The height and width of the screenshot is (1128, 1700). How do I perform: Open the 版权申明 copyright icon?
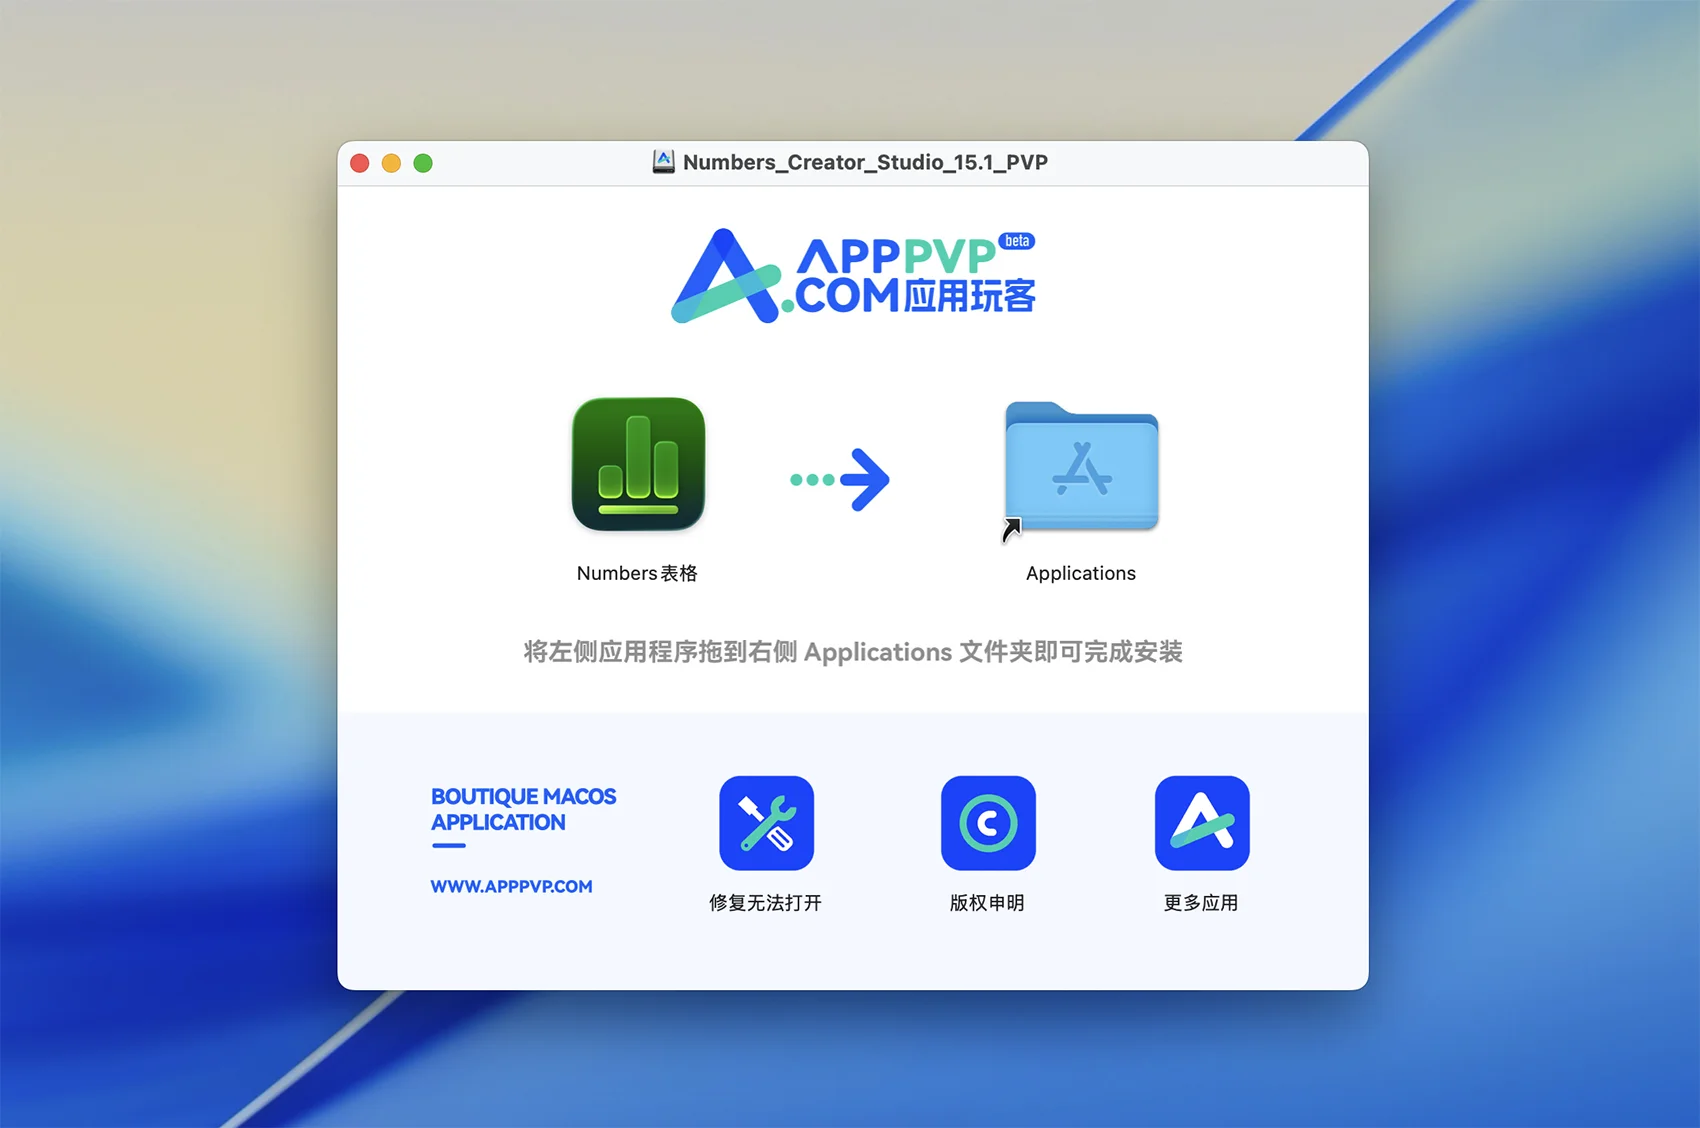[987, 823]
